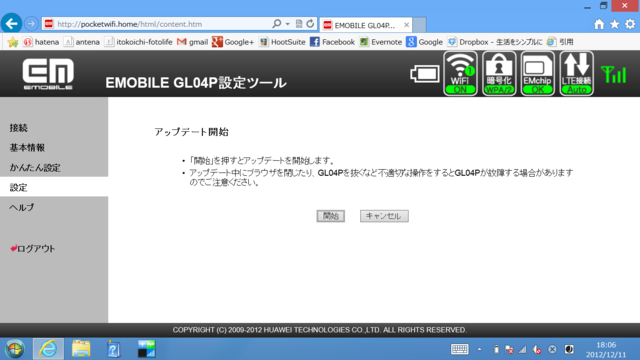This screenshot has width=640, height=360.
Task: Click the 暗号化 WPA/2 lock icon
Action: click(x=499, y=74)
